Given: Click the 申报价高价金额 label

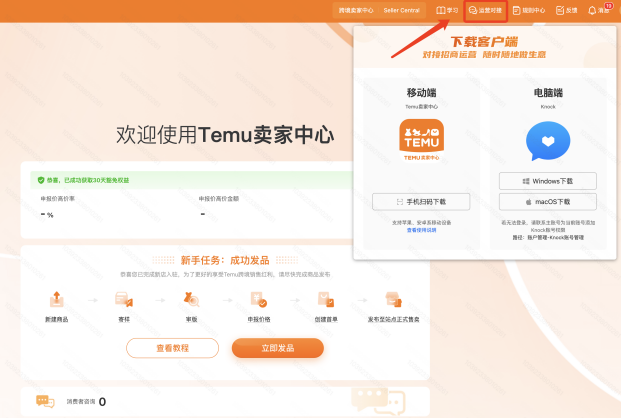Looking at the screenshot, I should click(x=219, y=199).
